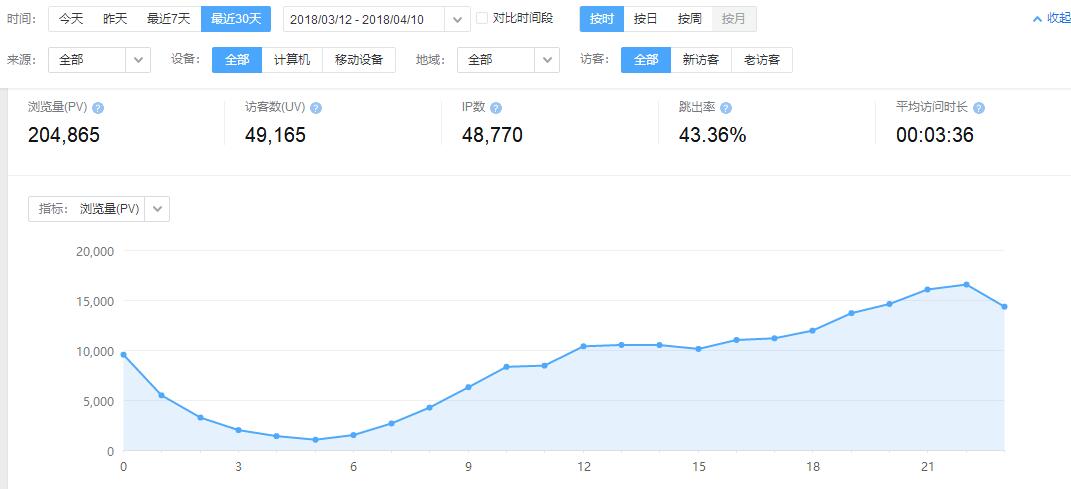Filter devices by 计算机
The image size is (1071, 489).
(292, 60)
